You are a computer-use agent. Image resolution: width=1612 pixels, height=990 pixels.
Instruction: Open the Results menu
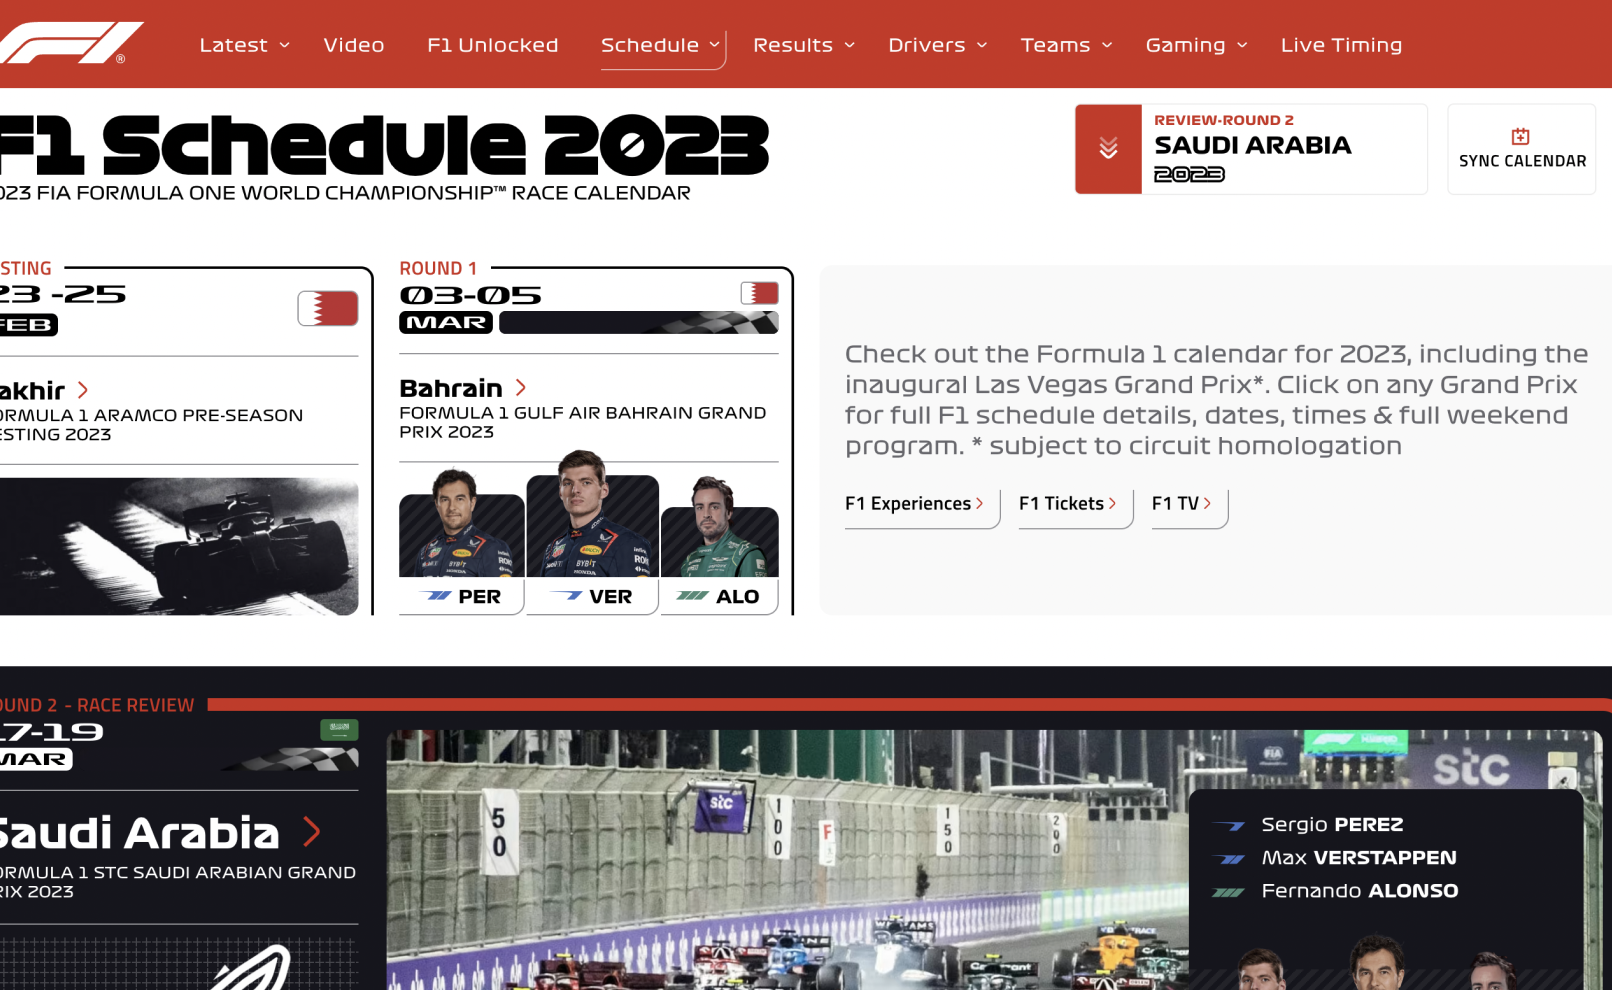(793, 45)
